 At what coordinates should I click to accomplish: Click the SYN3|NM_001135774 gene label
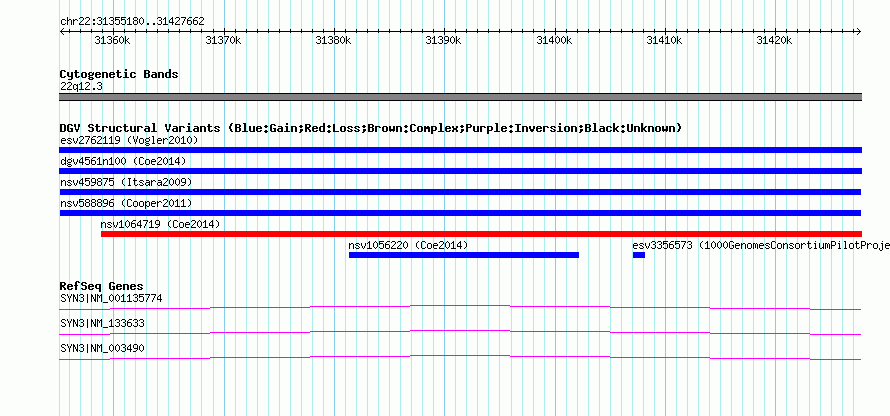(x=111, y=298)
